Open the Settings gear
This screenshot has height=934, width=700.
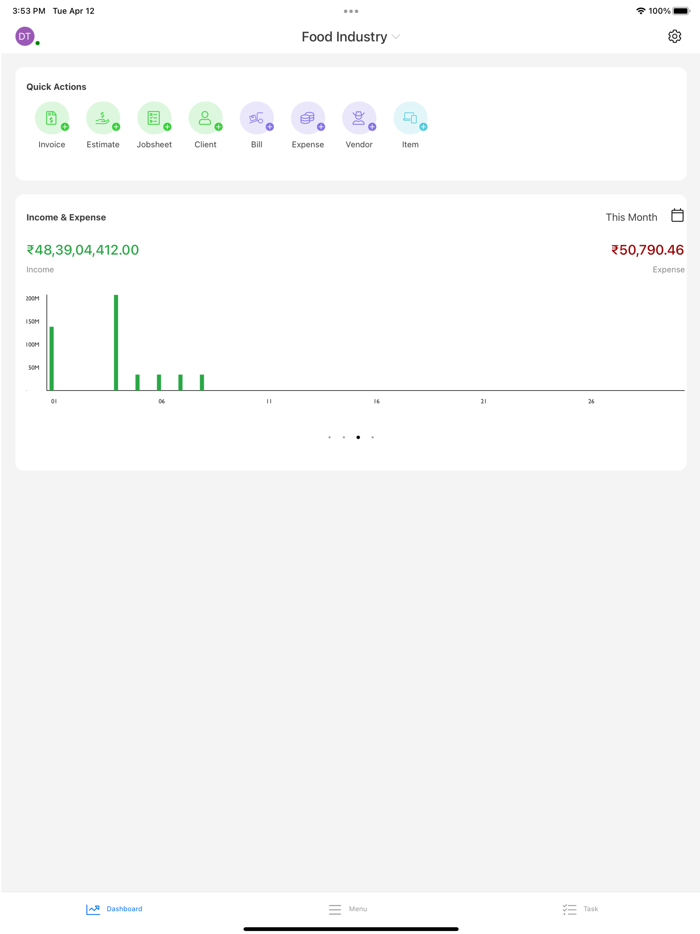click(676, 36)
